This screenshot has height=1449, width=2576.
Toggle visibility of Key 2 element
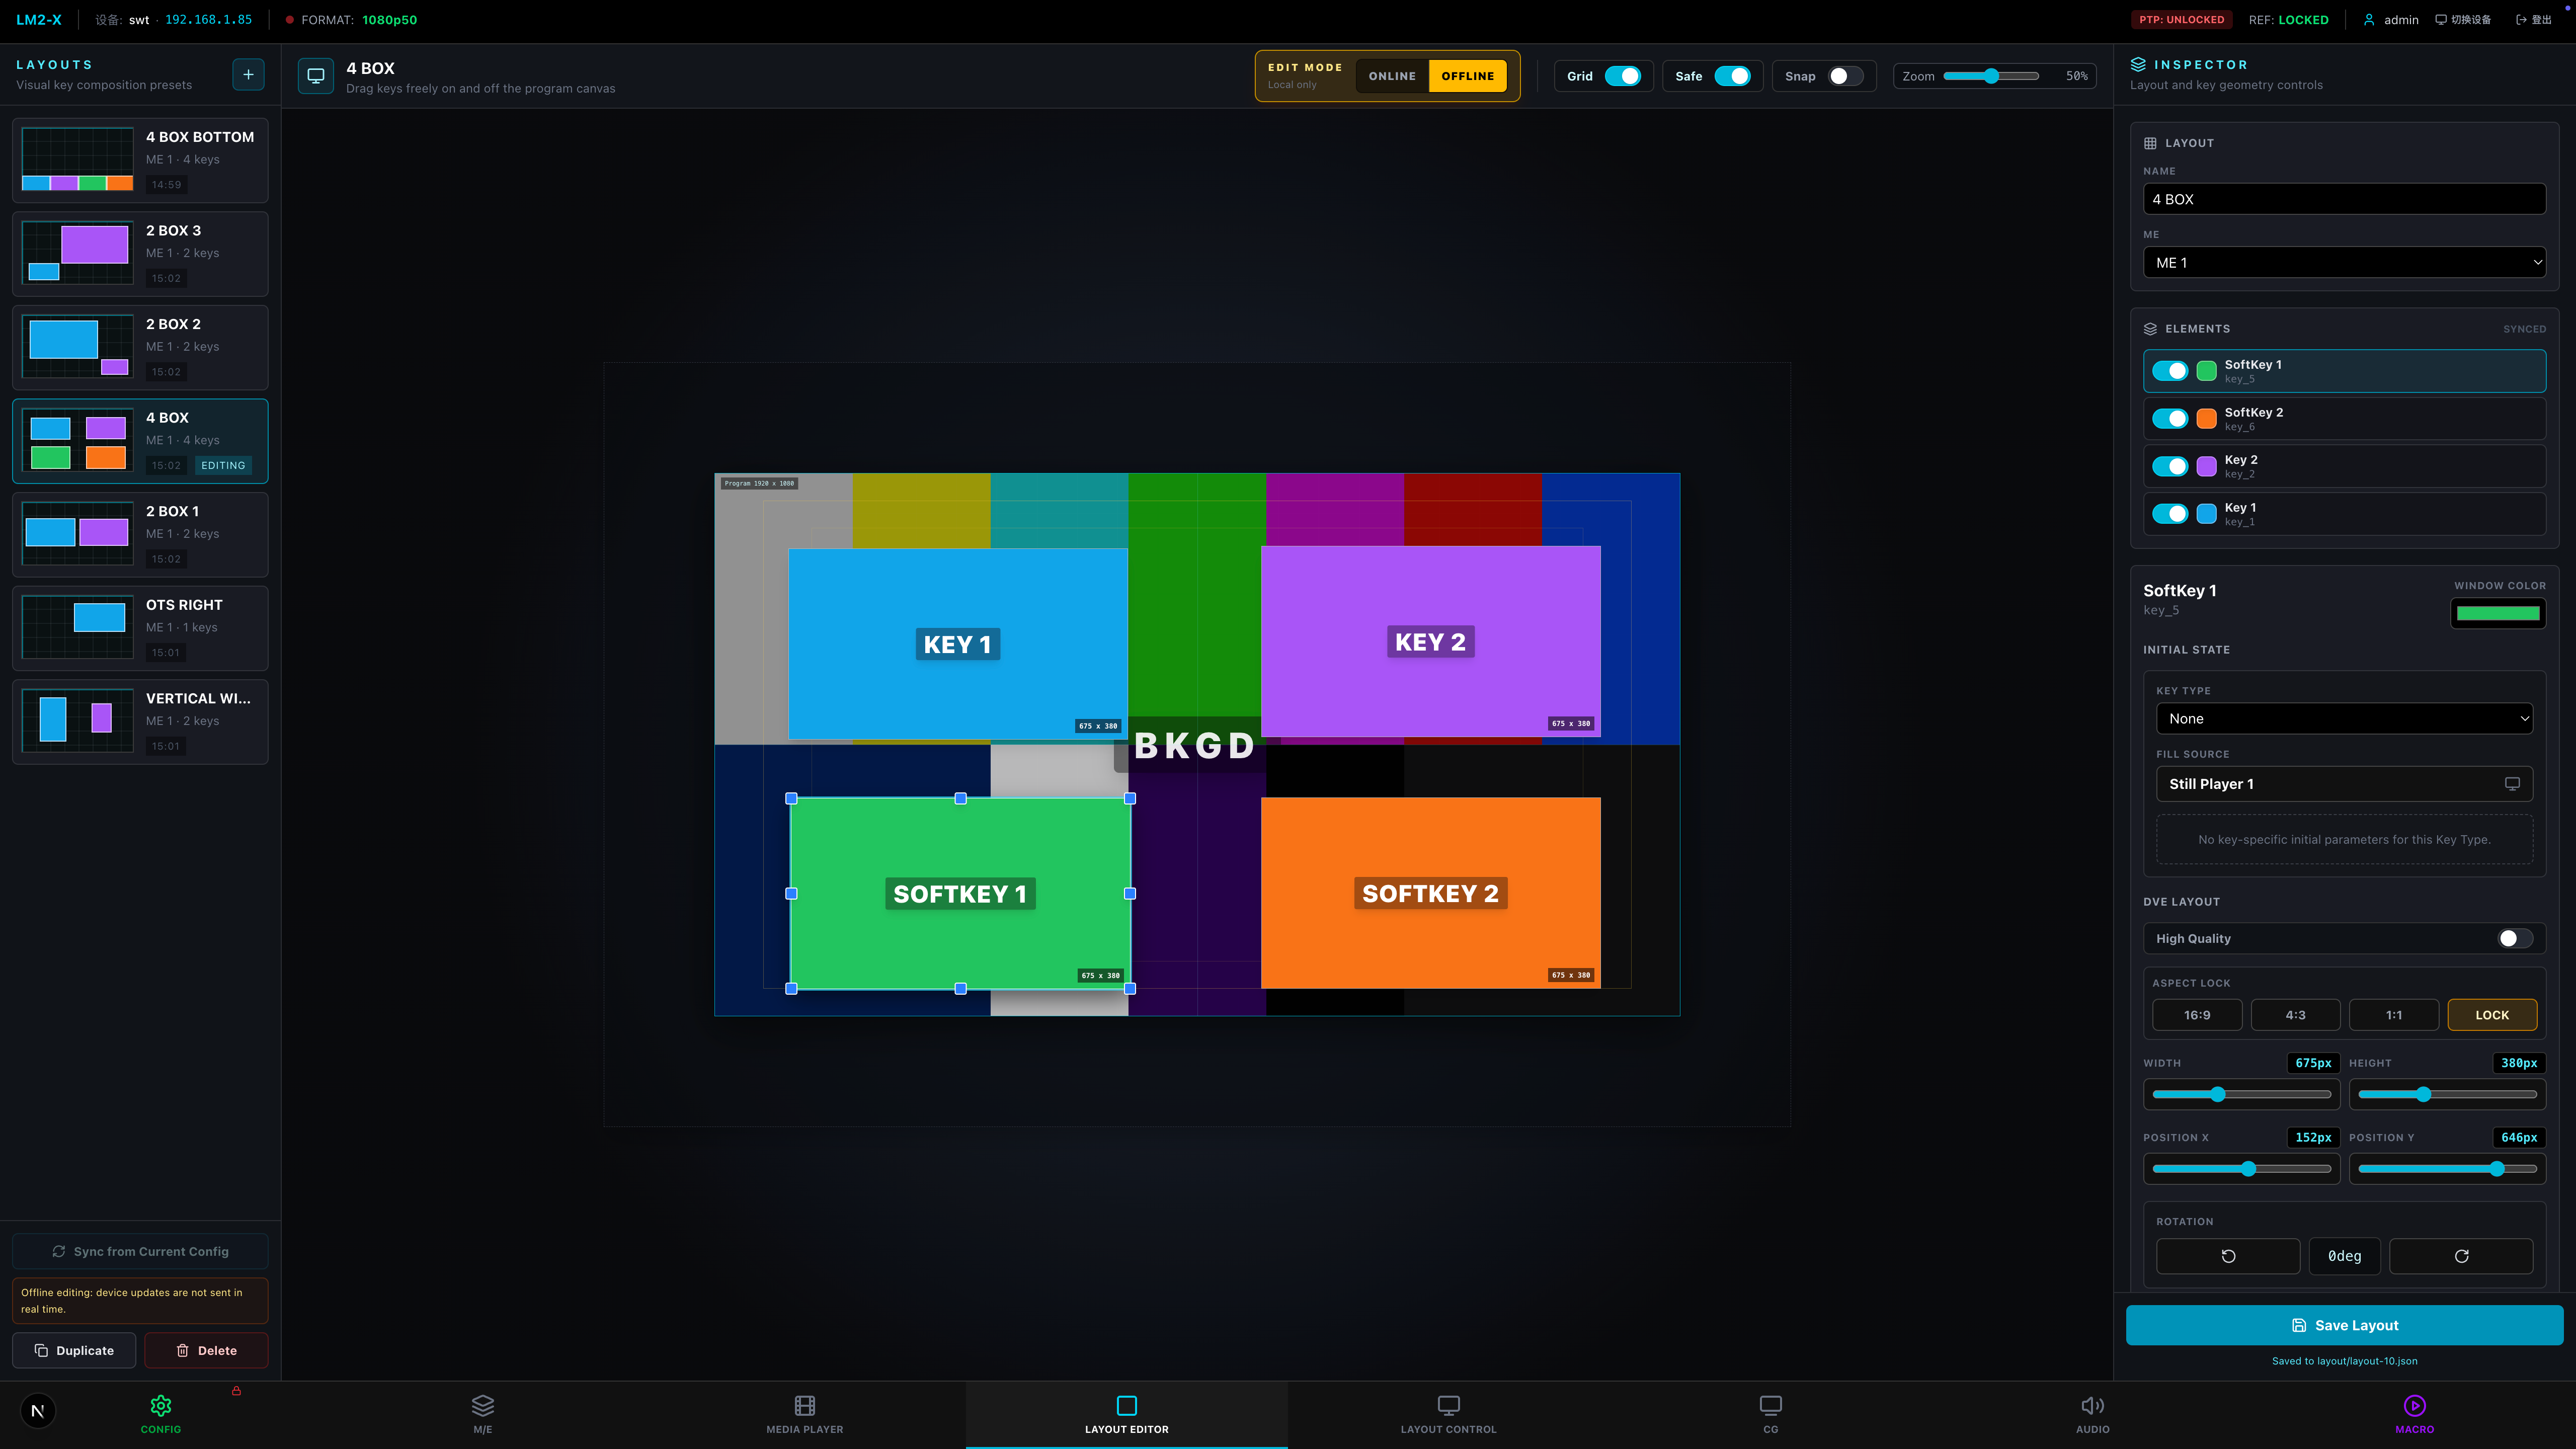click(2170, 466)
